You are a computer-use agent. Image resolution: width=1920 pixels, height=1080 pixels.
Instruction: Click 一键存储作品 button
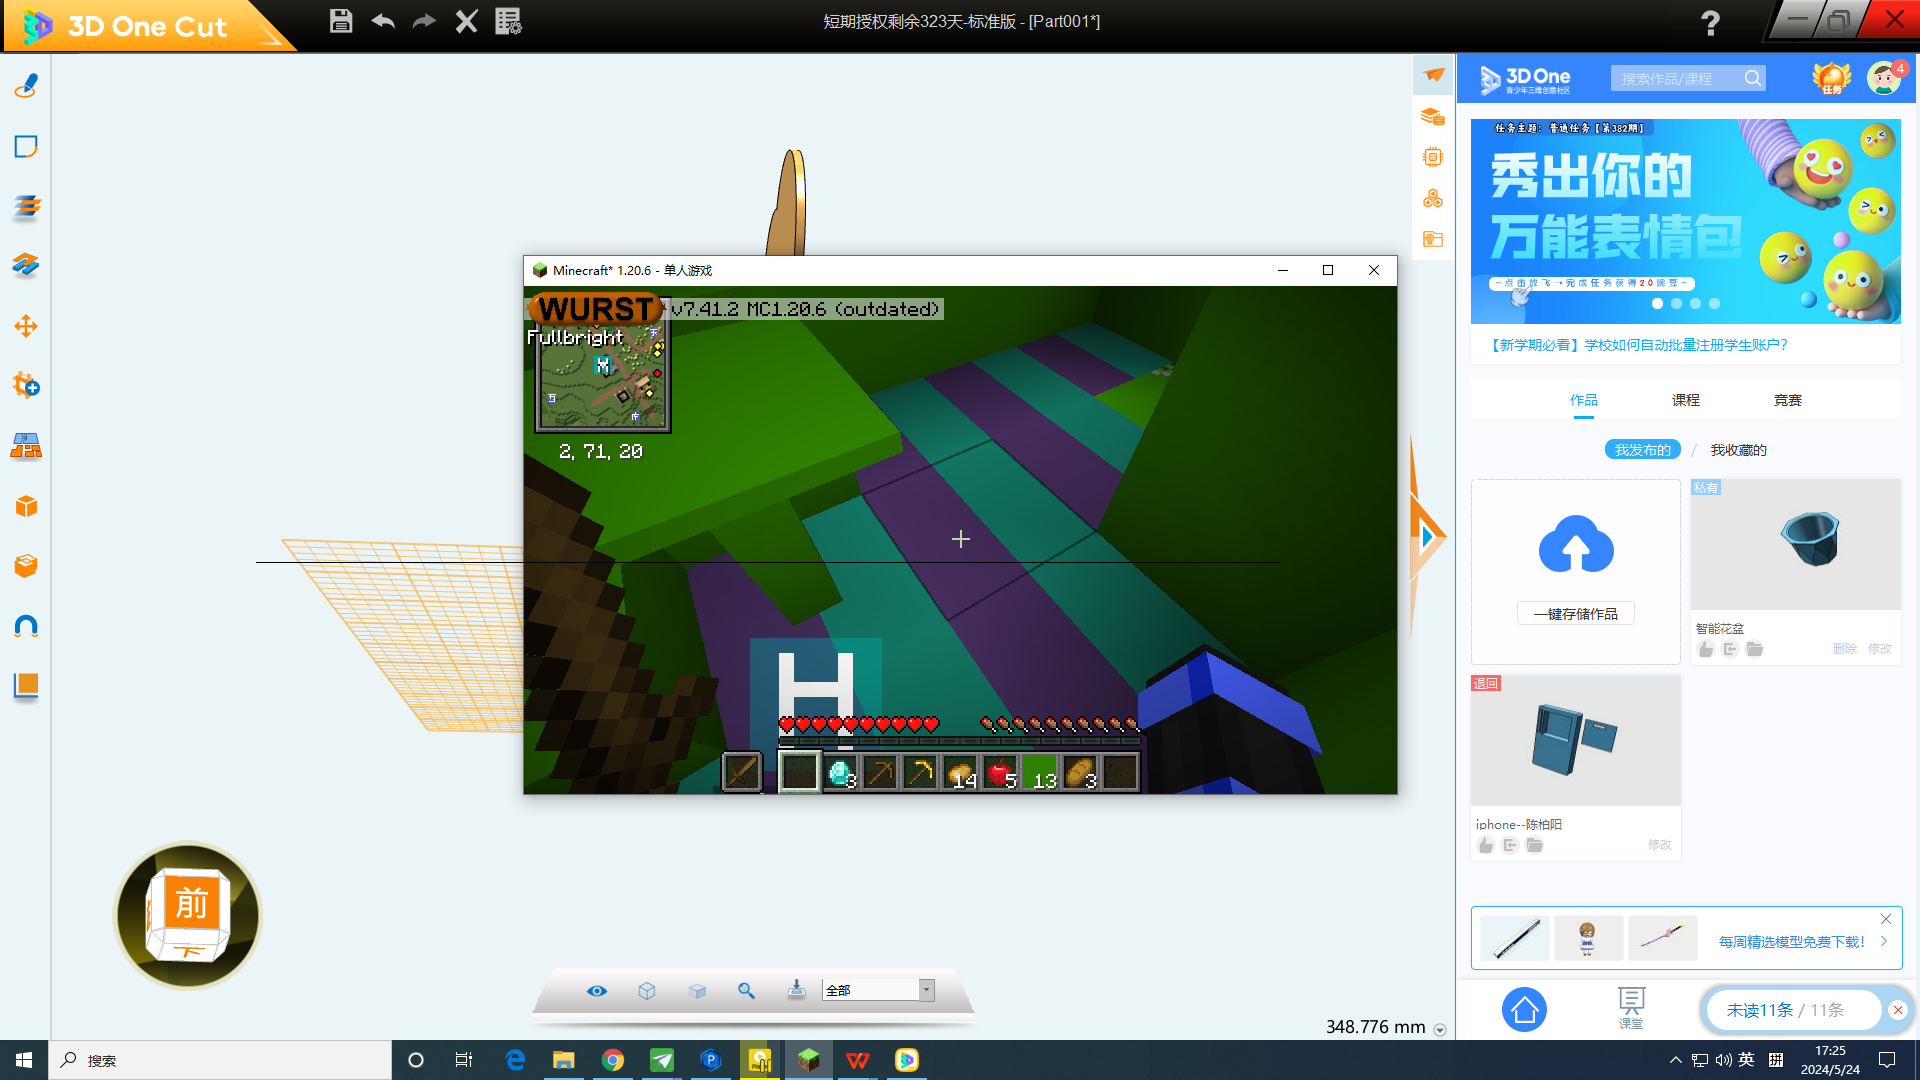pyautogui.click(x=1575, y=614)
